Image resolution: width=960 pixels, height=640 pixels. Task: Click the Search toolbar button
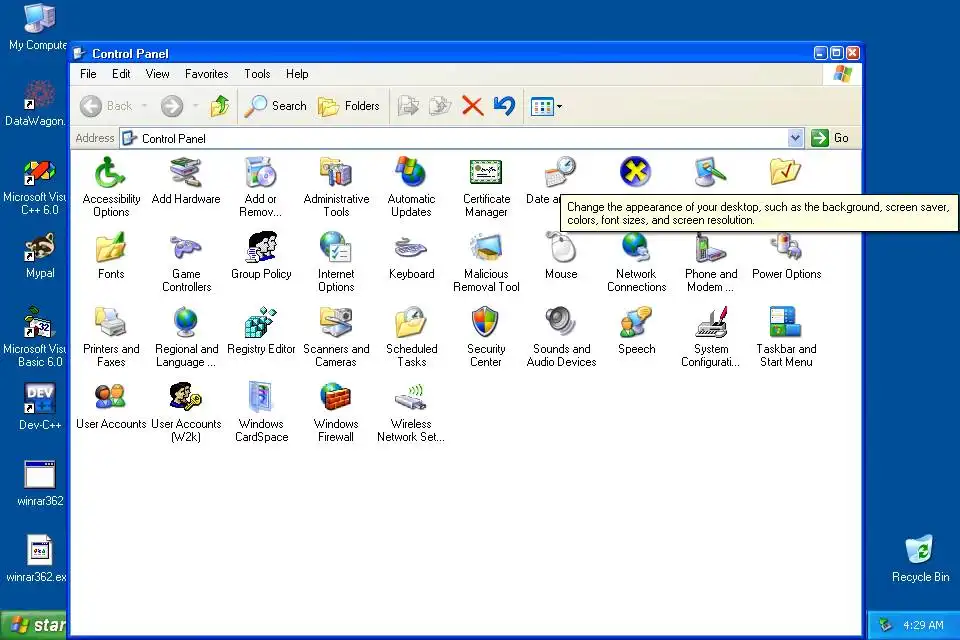276,106
